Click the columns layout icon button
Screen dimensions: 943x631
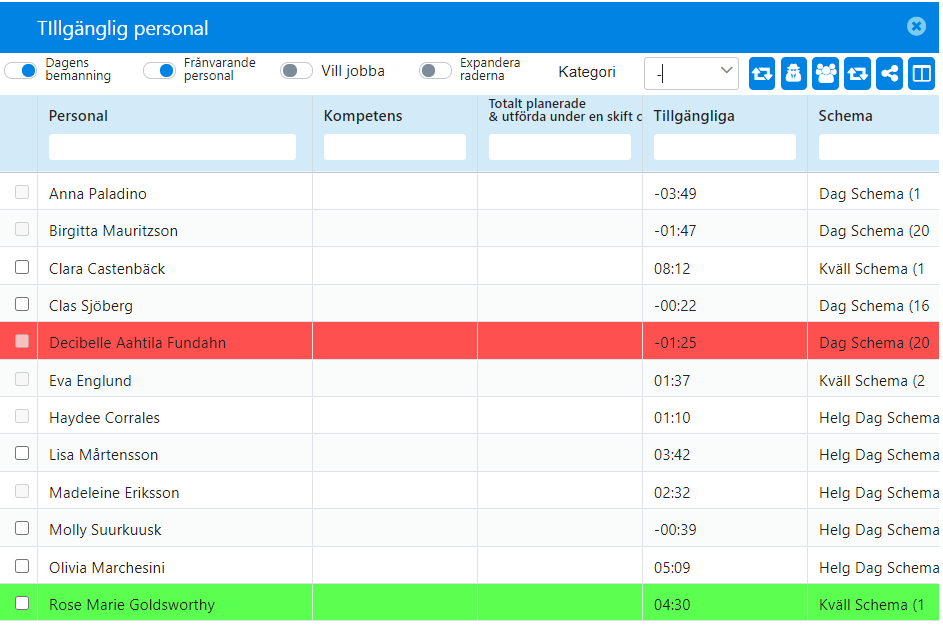click(x=921, y=73)
